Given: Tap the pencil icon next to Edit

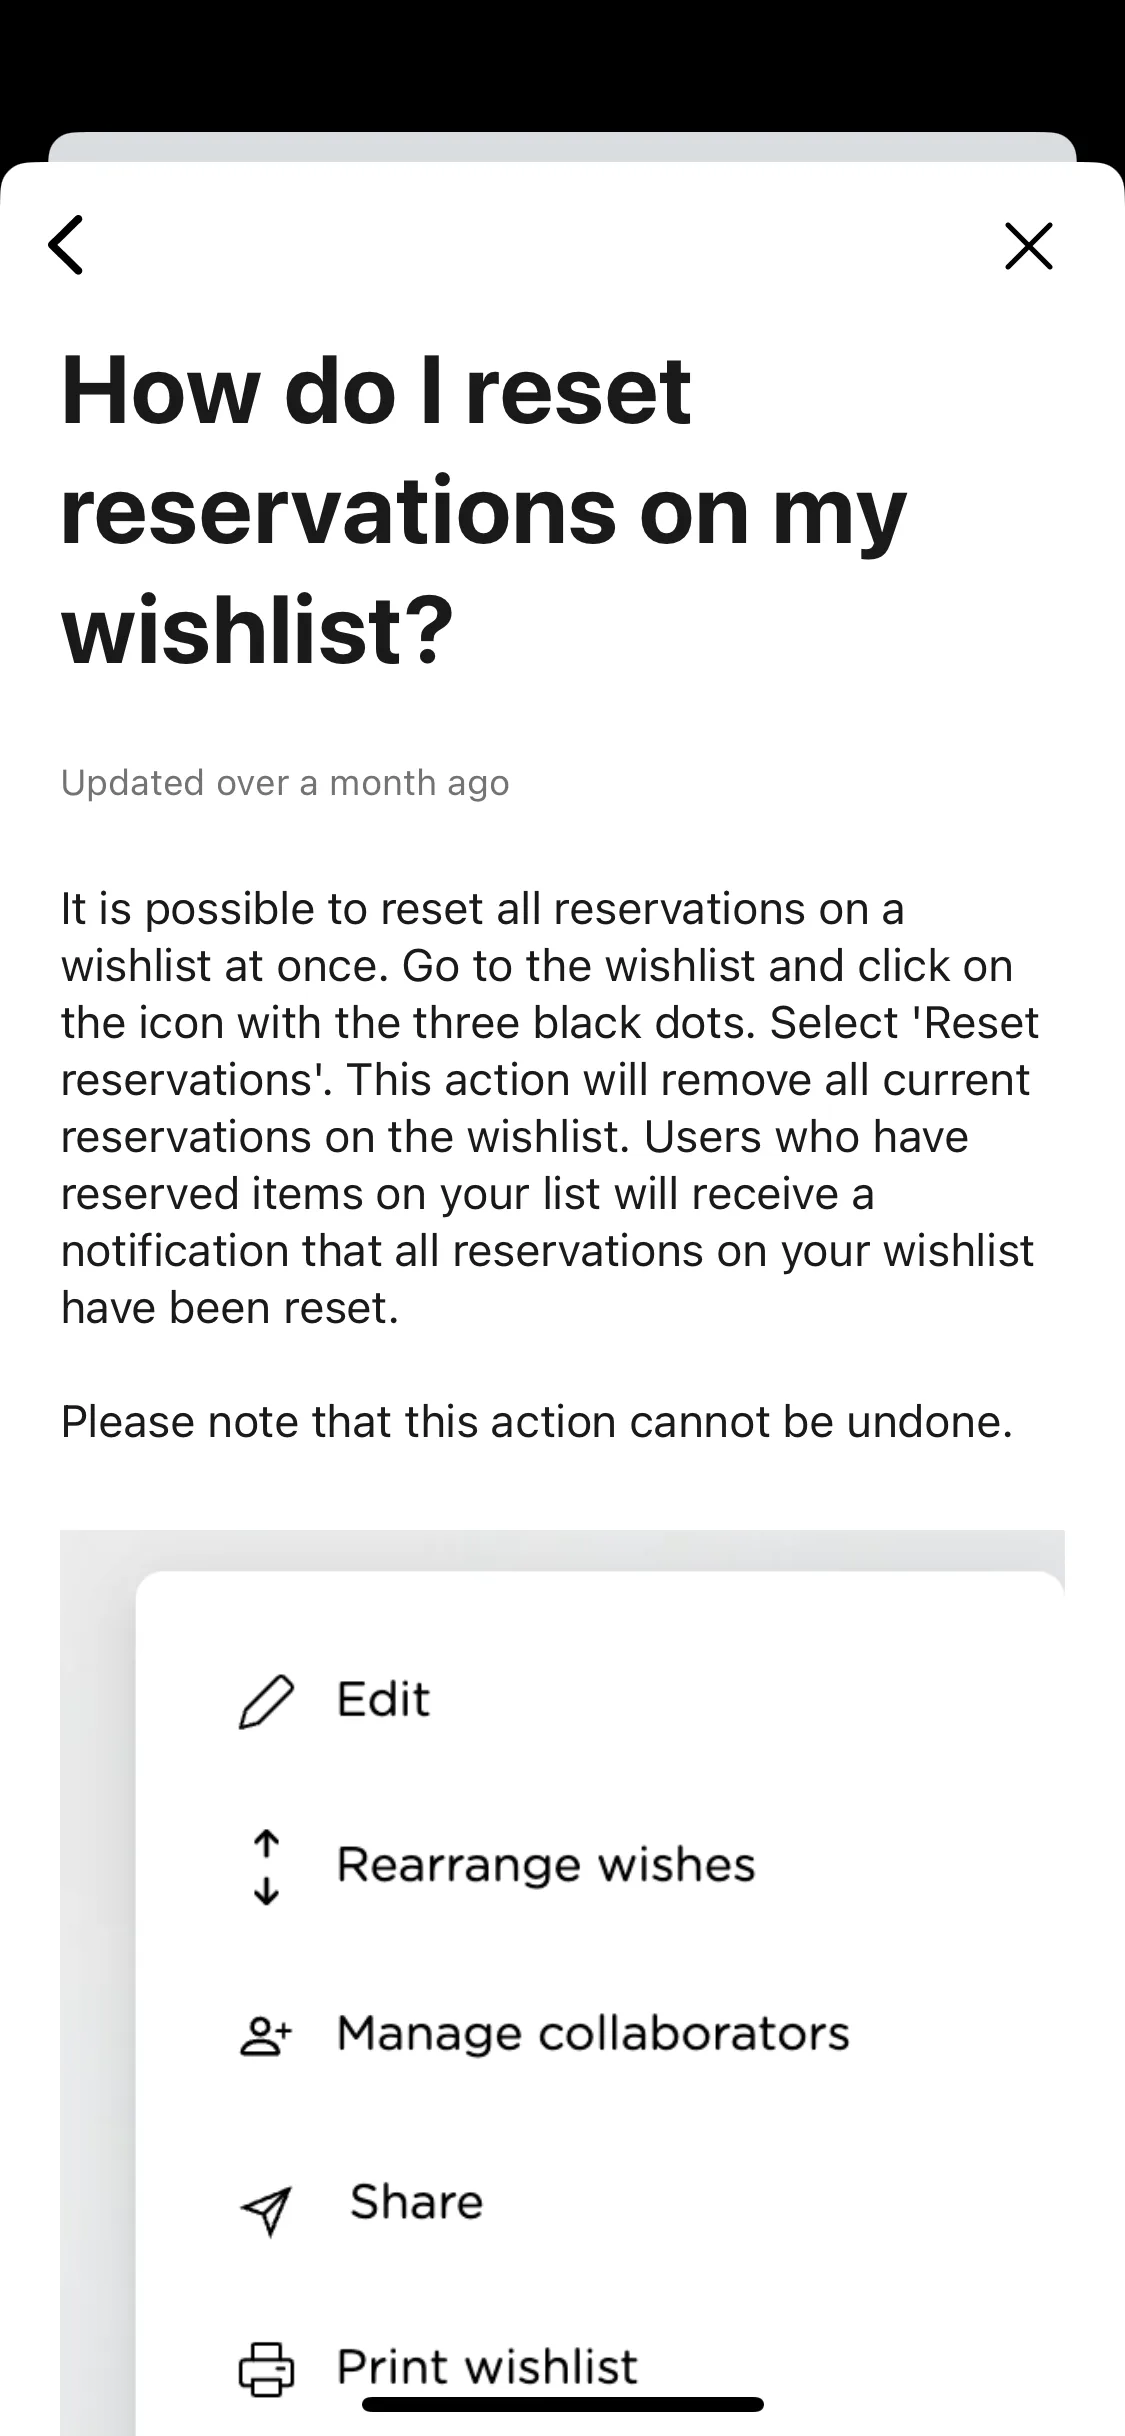Looking at the screenshot, I should coord(266,1701).
